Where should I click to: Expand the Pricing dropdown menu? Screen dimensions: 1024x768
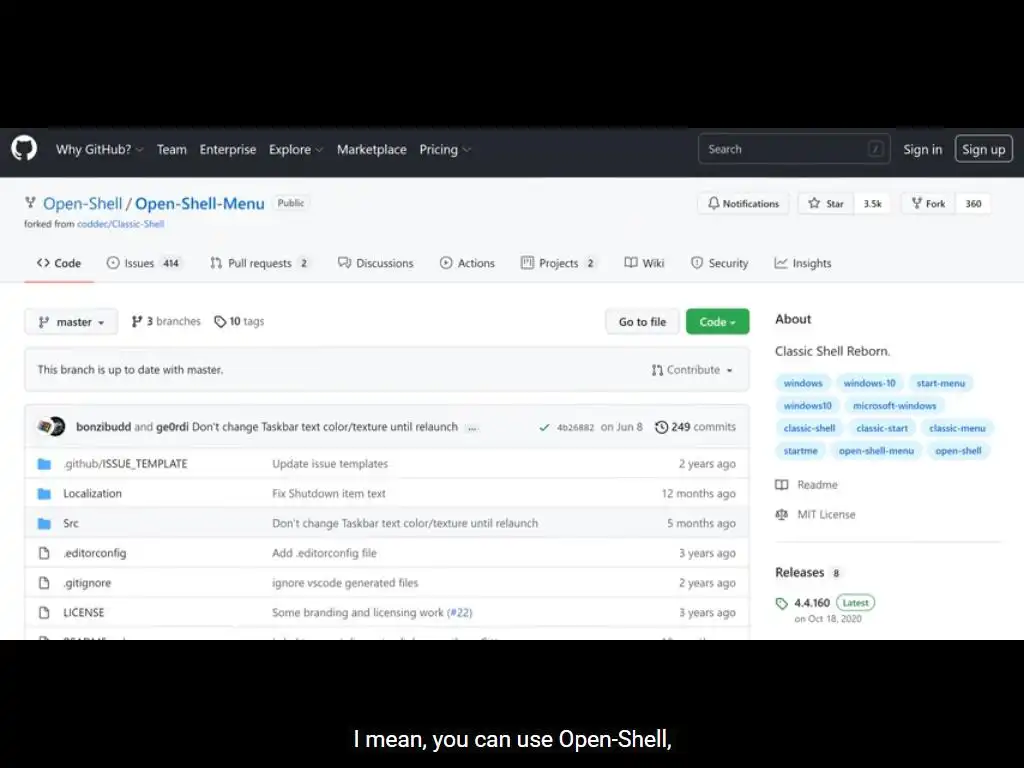click(x=445, y=150)
